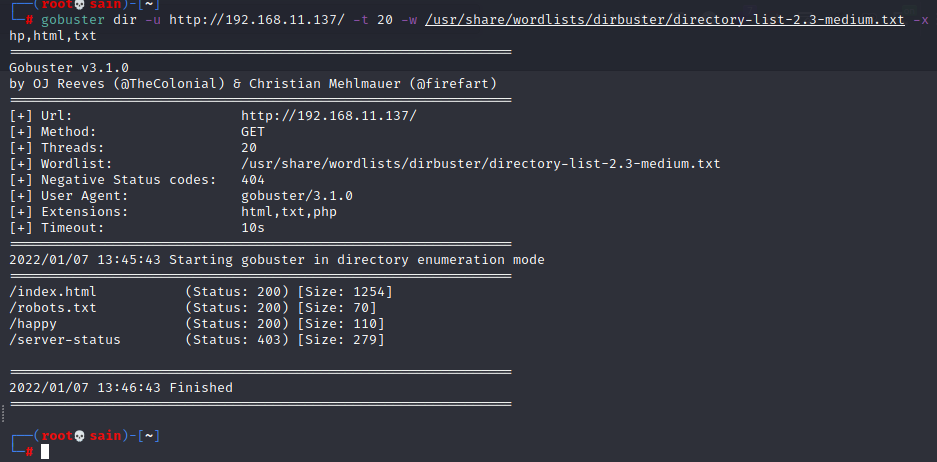The height and width of the screenshot is (462, 937).
Task: Click the gobuster command word
Action: [73, 20]
